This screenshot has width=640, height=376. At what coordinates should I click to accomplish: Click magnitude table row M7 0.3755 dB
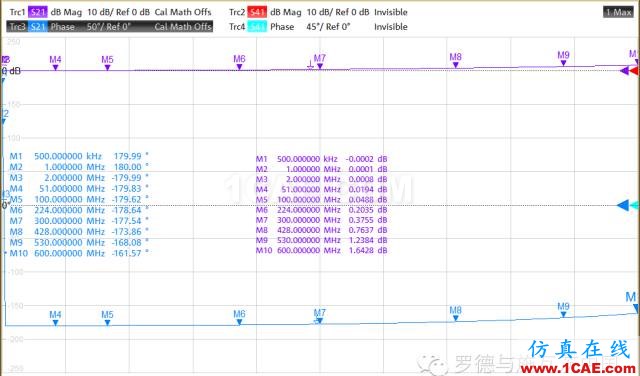coord(322,220)
